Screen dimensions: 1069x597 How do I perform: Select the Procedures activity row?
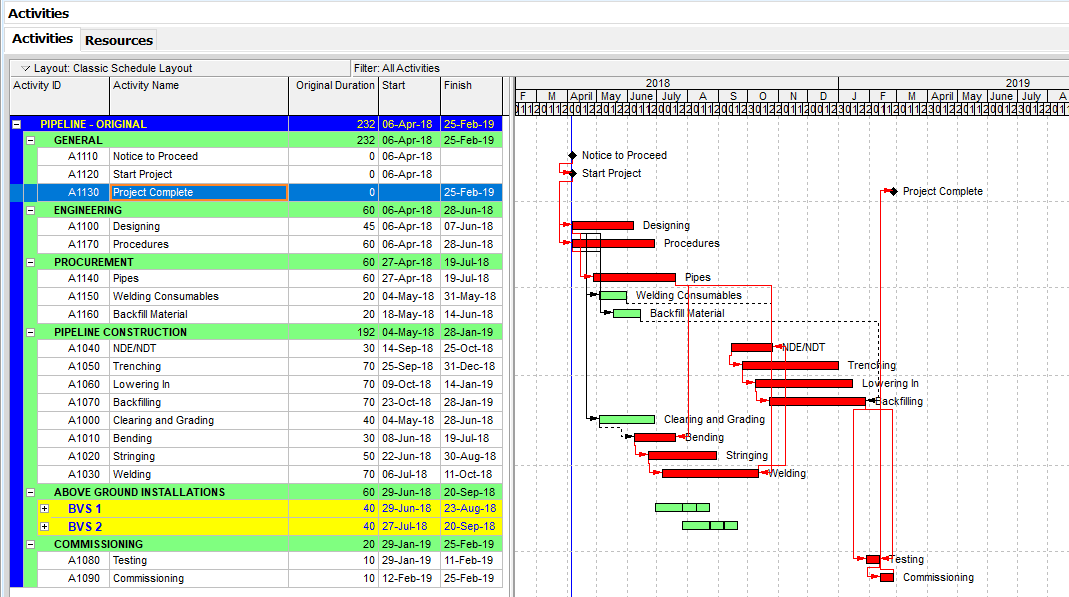click(269, 244)
